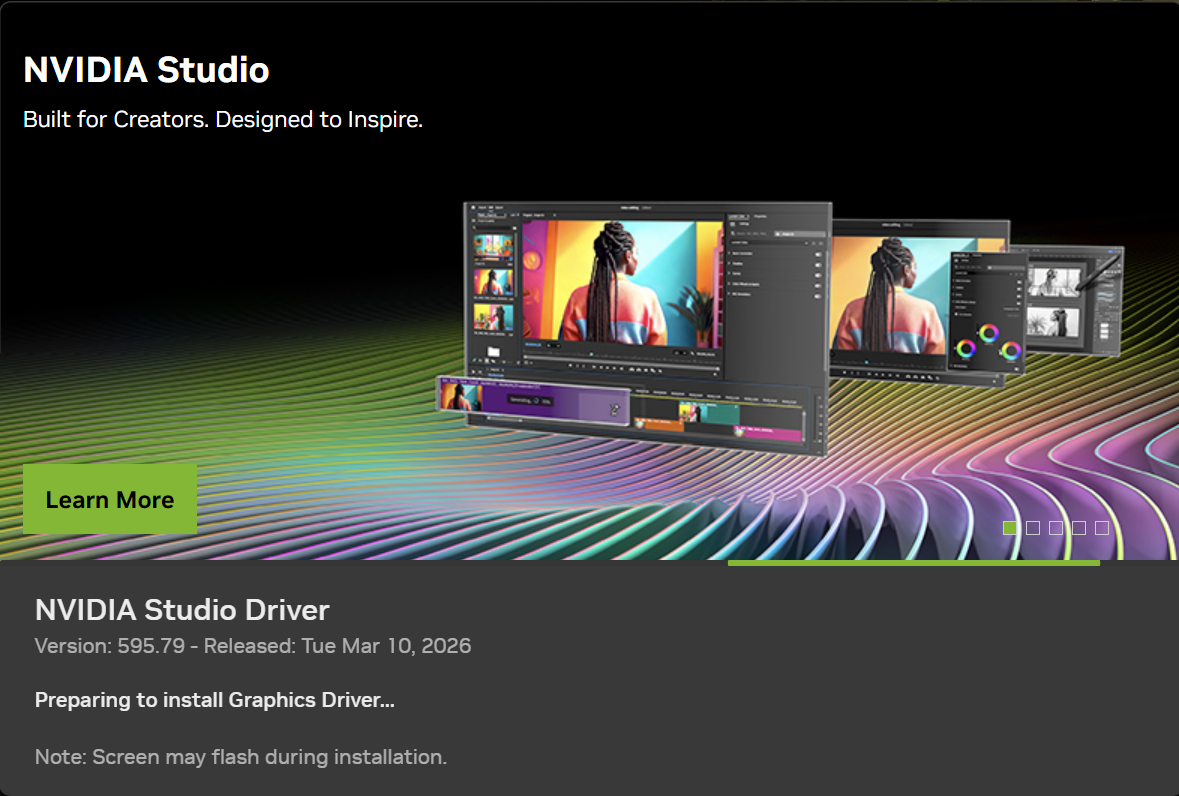Select the first green carousel indicator
The image size is (1179, 796).
1010,528
